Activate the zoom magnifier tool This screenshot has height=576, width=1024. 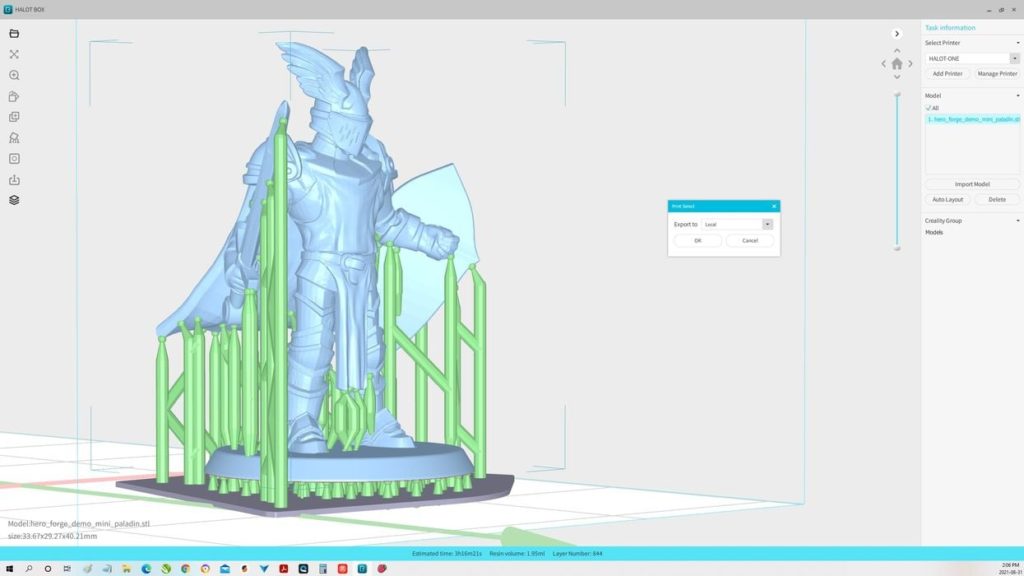point(14,76)
